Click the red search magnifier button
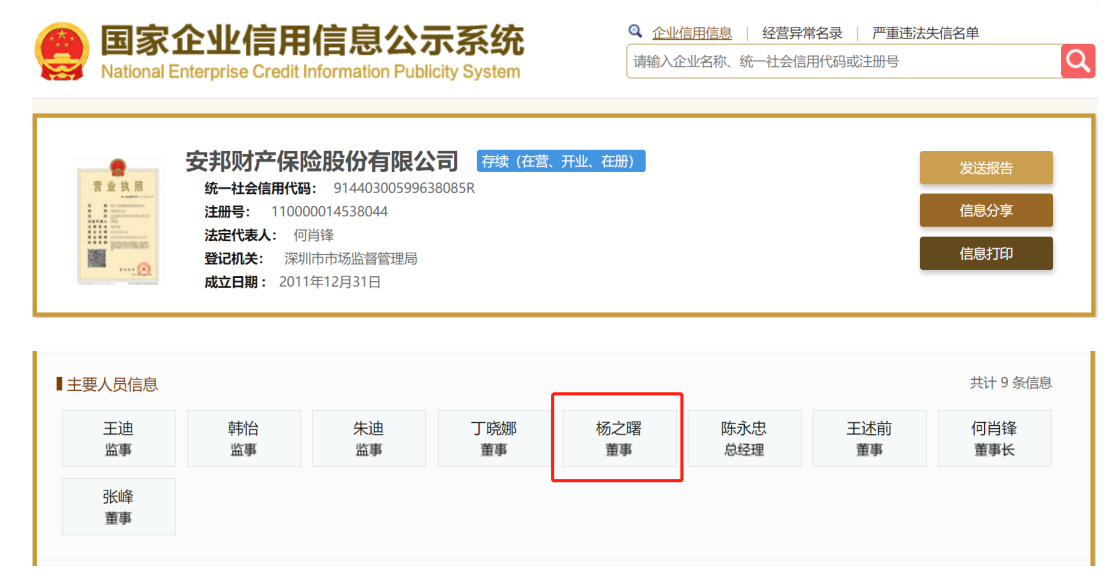The image size is (1111, 581). (1078, 61)
